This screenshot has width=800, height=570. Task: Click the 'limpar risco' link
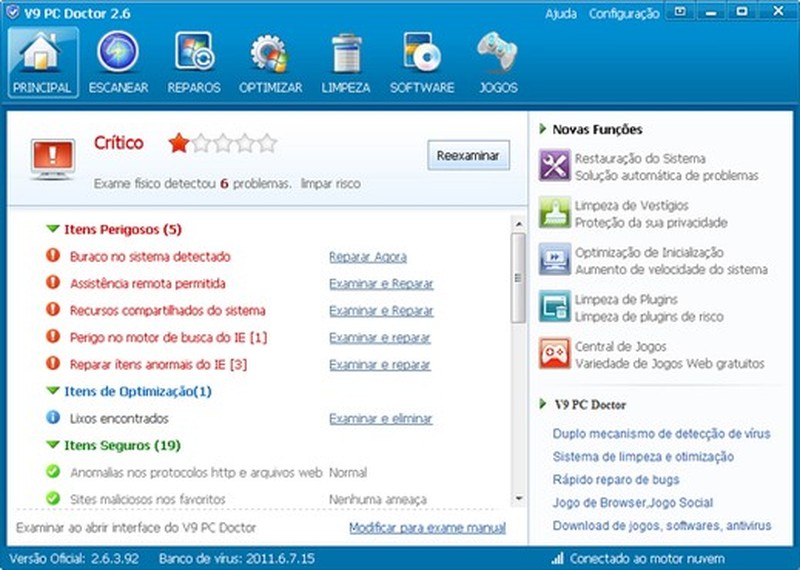tap(331, 184)
